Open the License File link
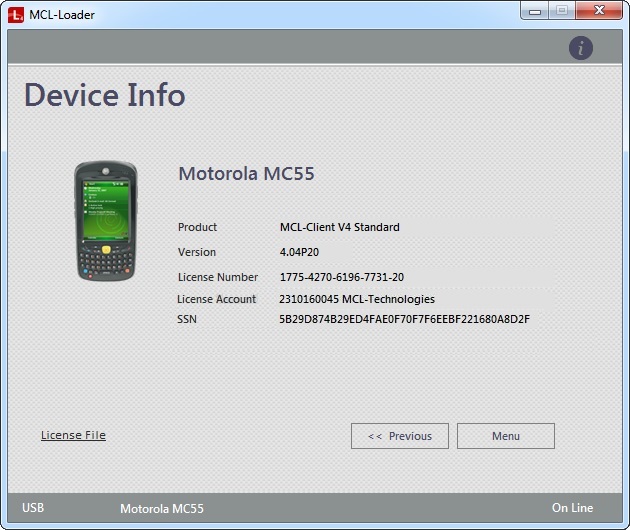This screenshot has width=630, height=530. [73, 435]
